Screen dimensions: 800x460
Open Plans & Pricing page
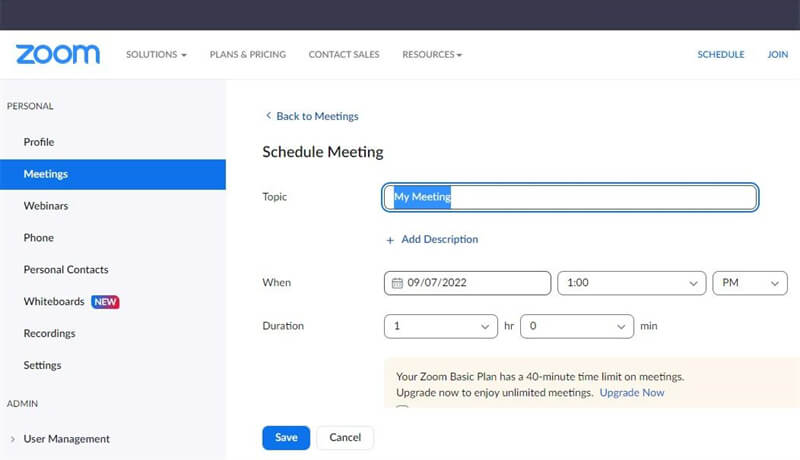(x=247, y=54)
